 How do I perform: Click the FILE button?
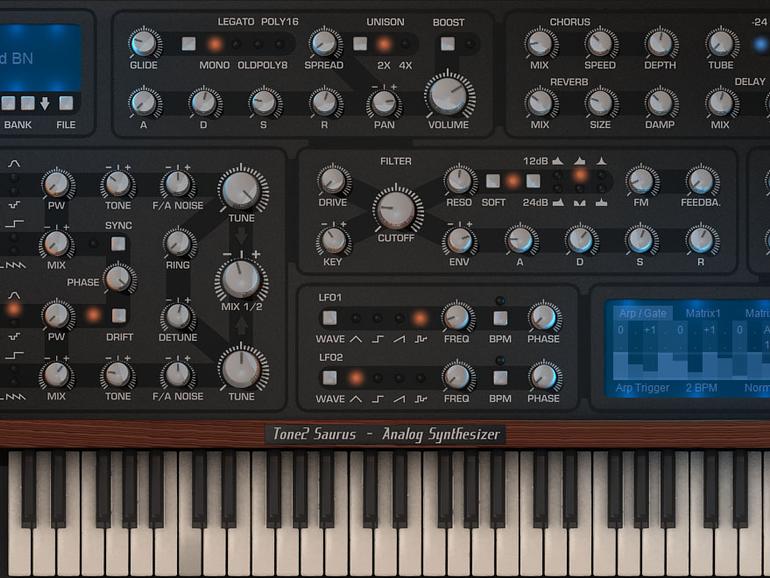66,103
